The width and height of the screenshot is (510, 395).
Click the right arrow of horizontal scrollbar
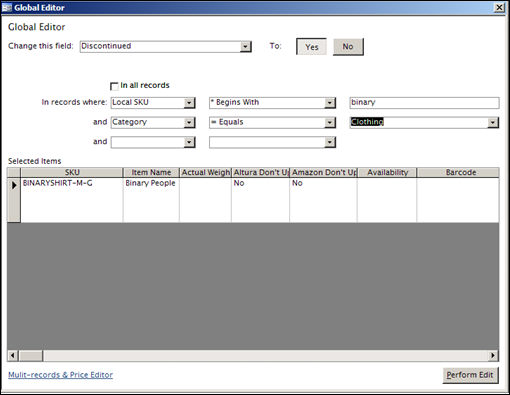click(x=493, y=356)
